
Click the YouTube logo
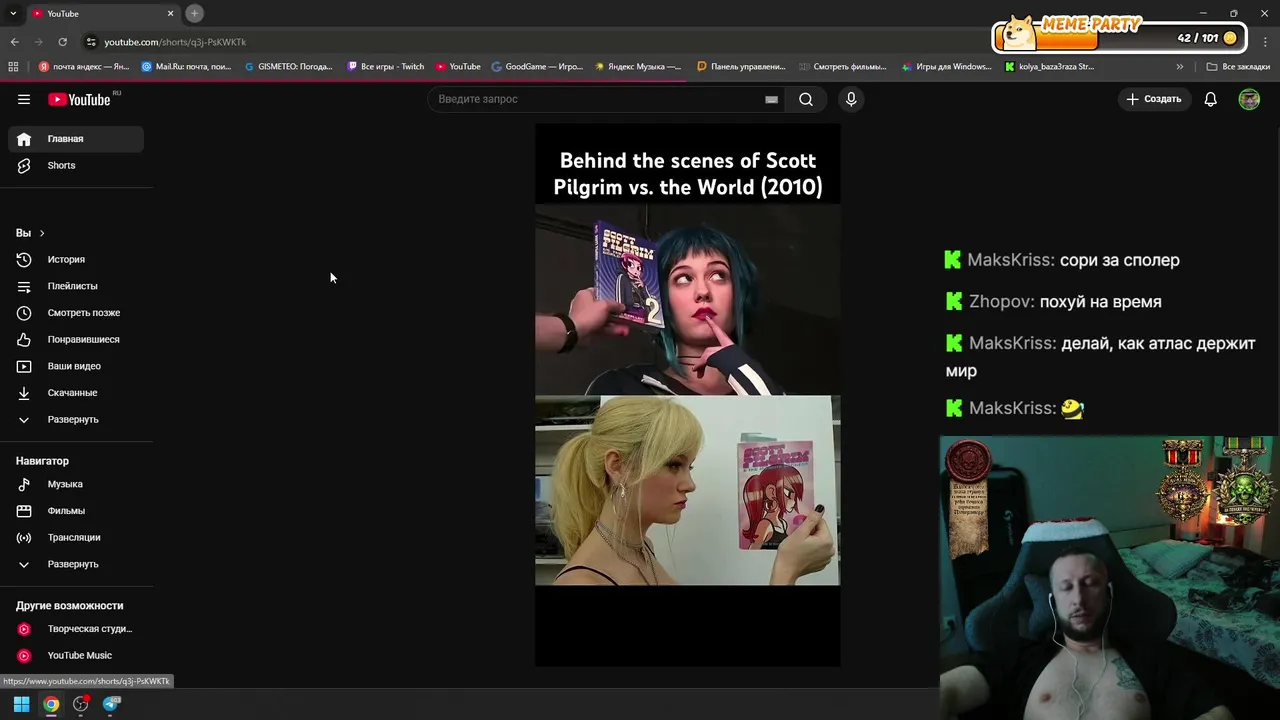coord(79,99)
